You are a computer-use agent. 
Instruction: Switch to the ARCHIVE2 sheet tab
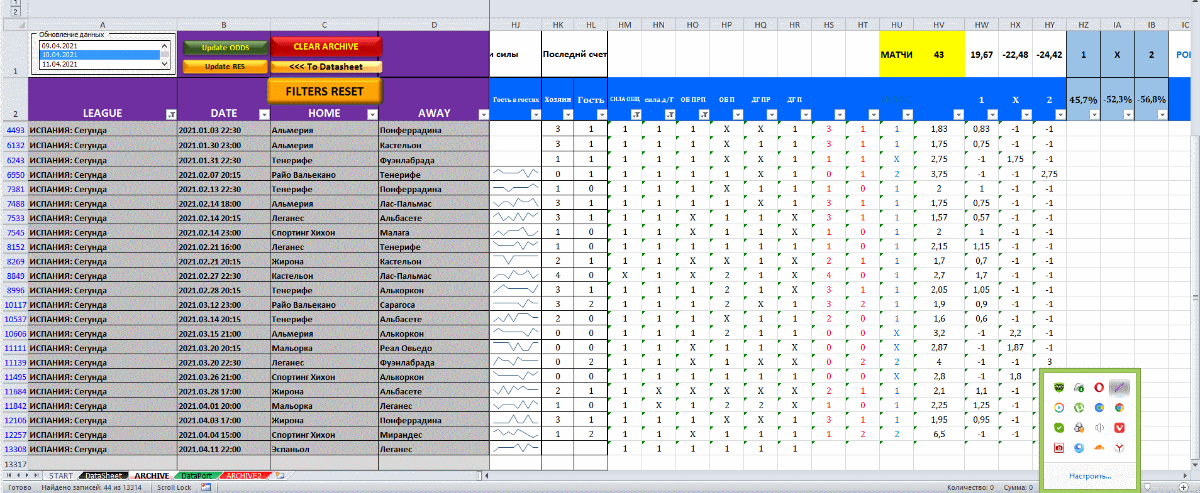[x=243, y=476]
